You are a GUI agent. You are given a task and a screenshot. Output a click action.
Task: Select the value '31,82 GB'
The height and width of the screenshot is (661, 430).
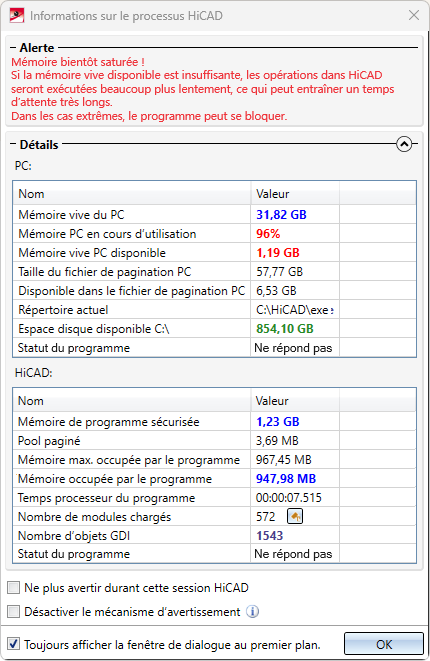(x=281, y=215)
